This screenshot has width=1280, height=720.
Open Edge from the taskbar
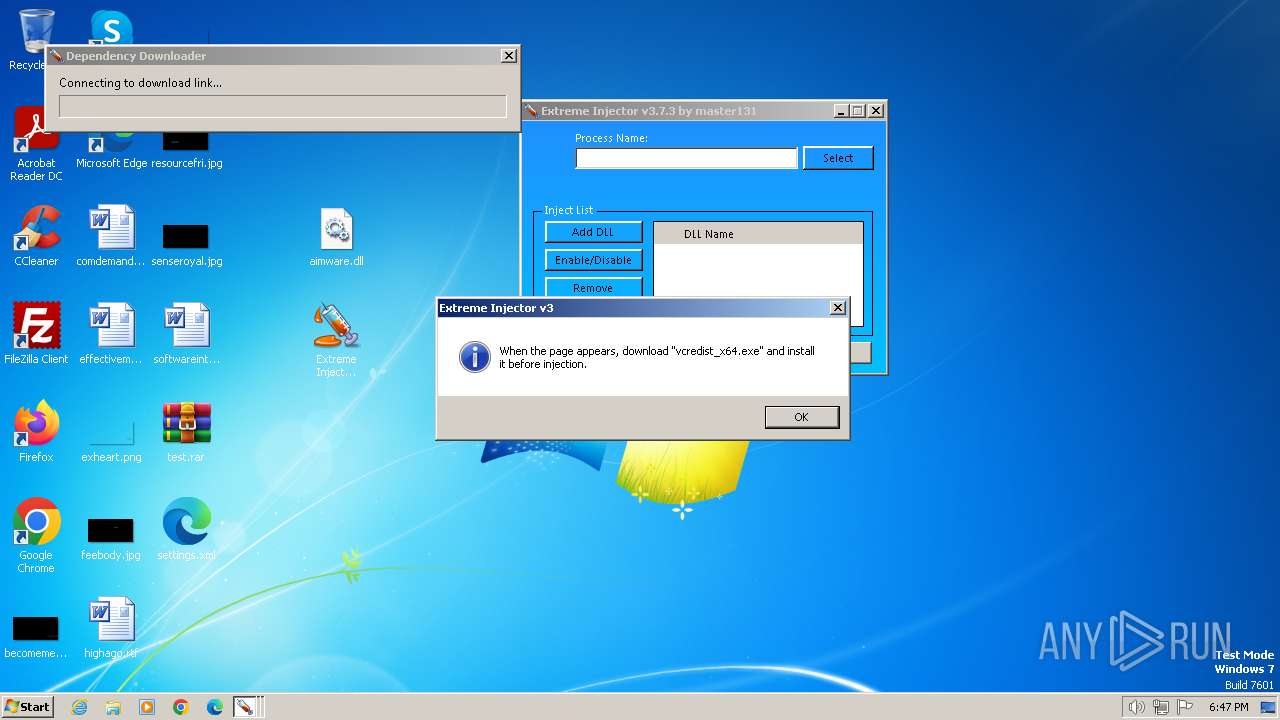[x=215, y=707]
